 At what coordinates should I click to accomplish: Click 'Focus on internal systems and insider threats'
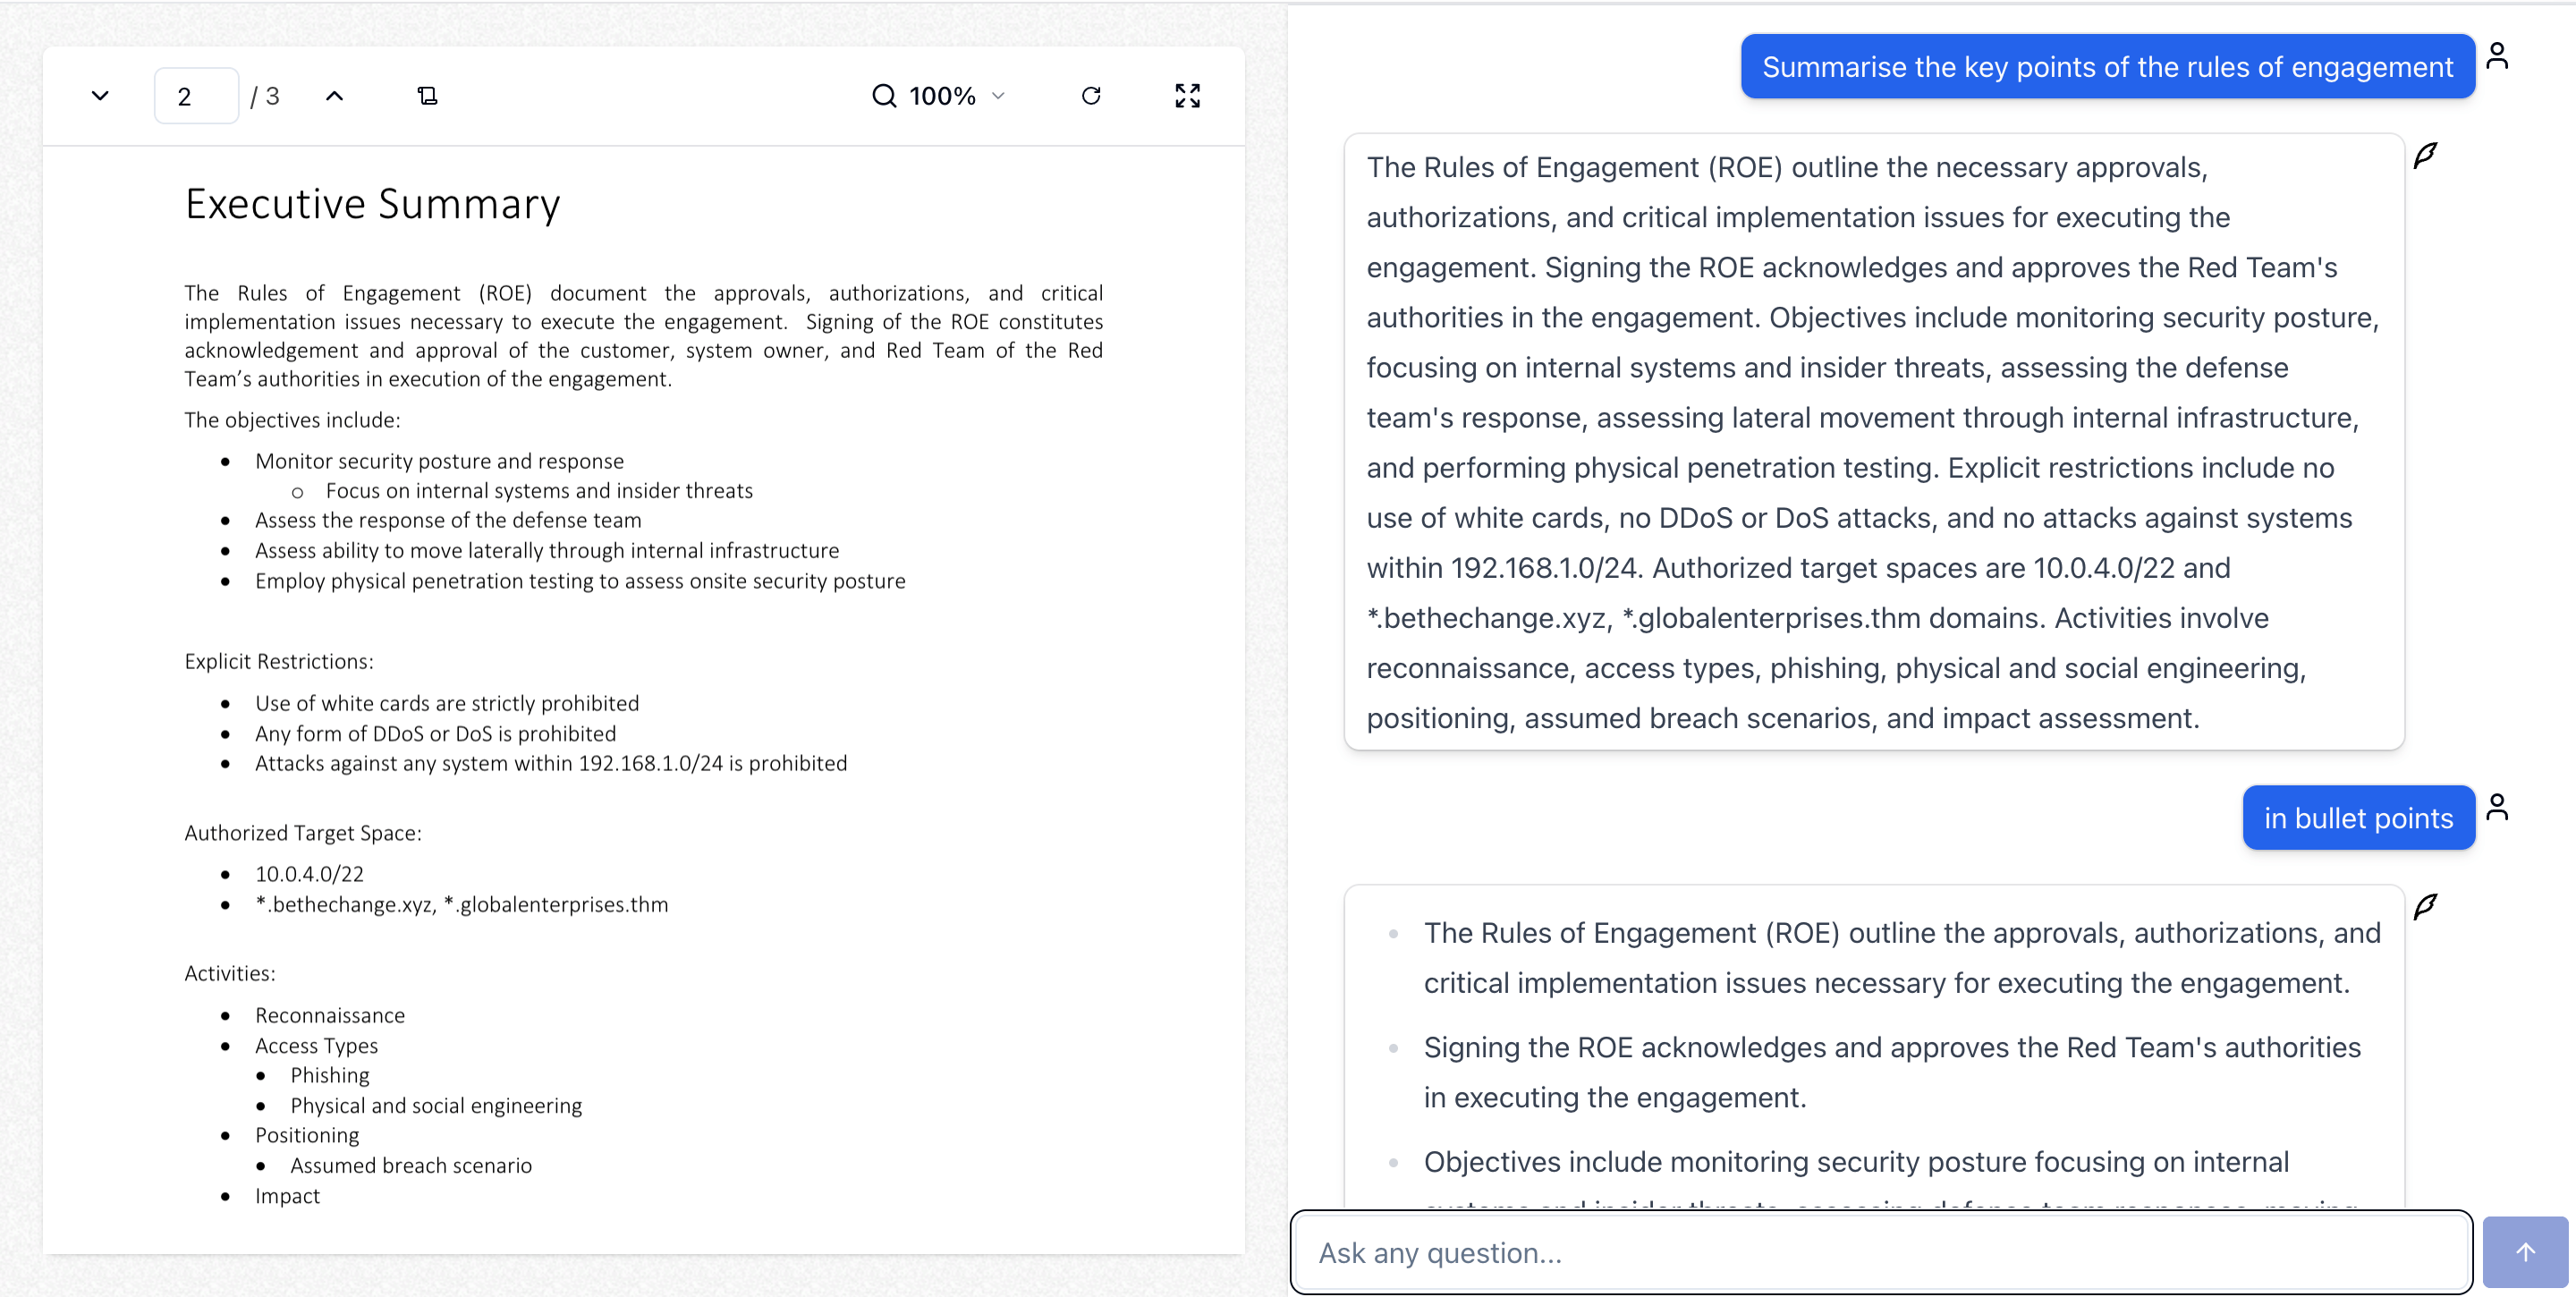point(539,491)
